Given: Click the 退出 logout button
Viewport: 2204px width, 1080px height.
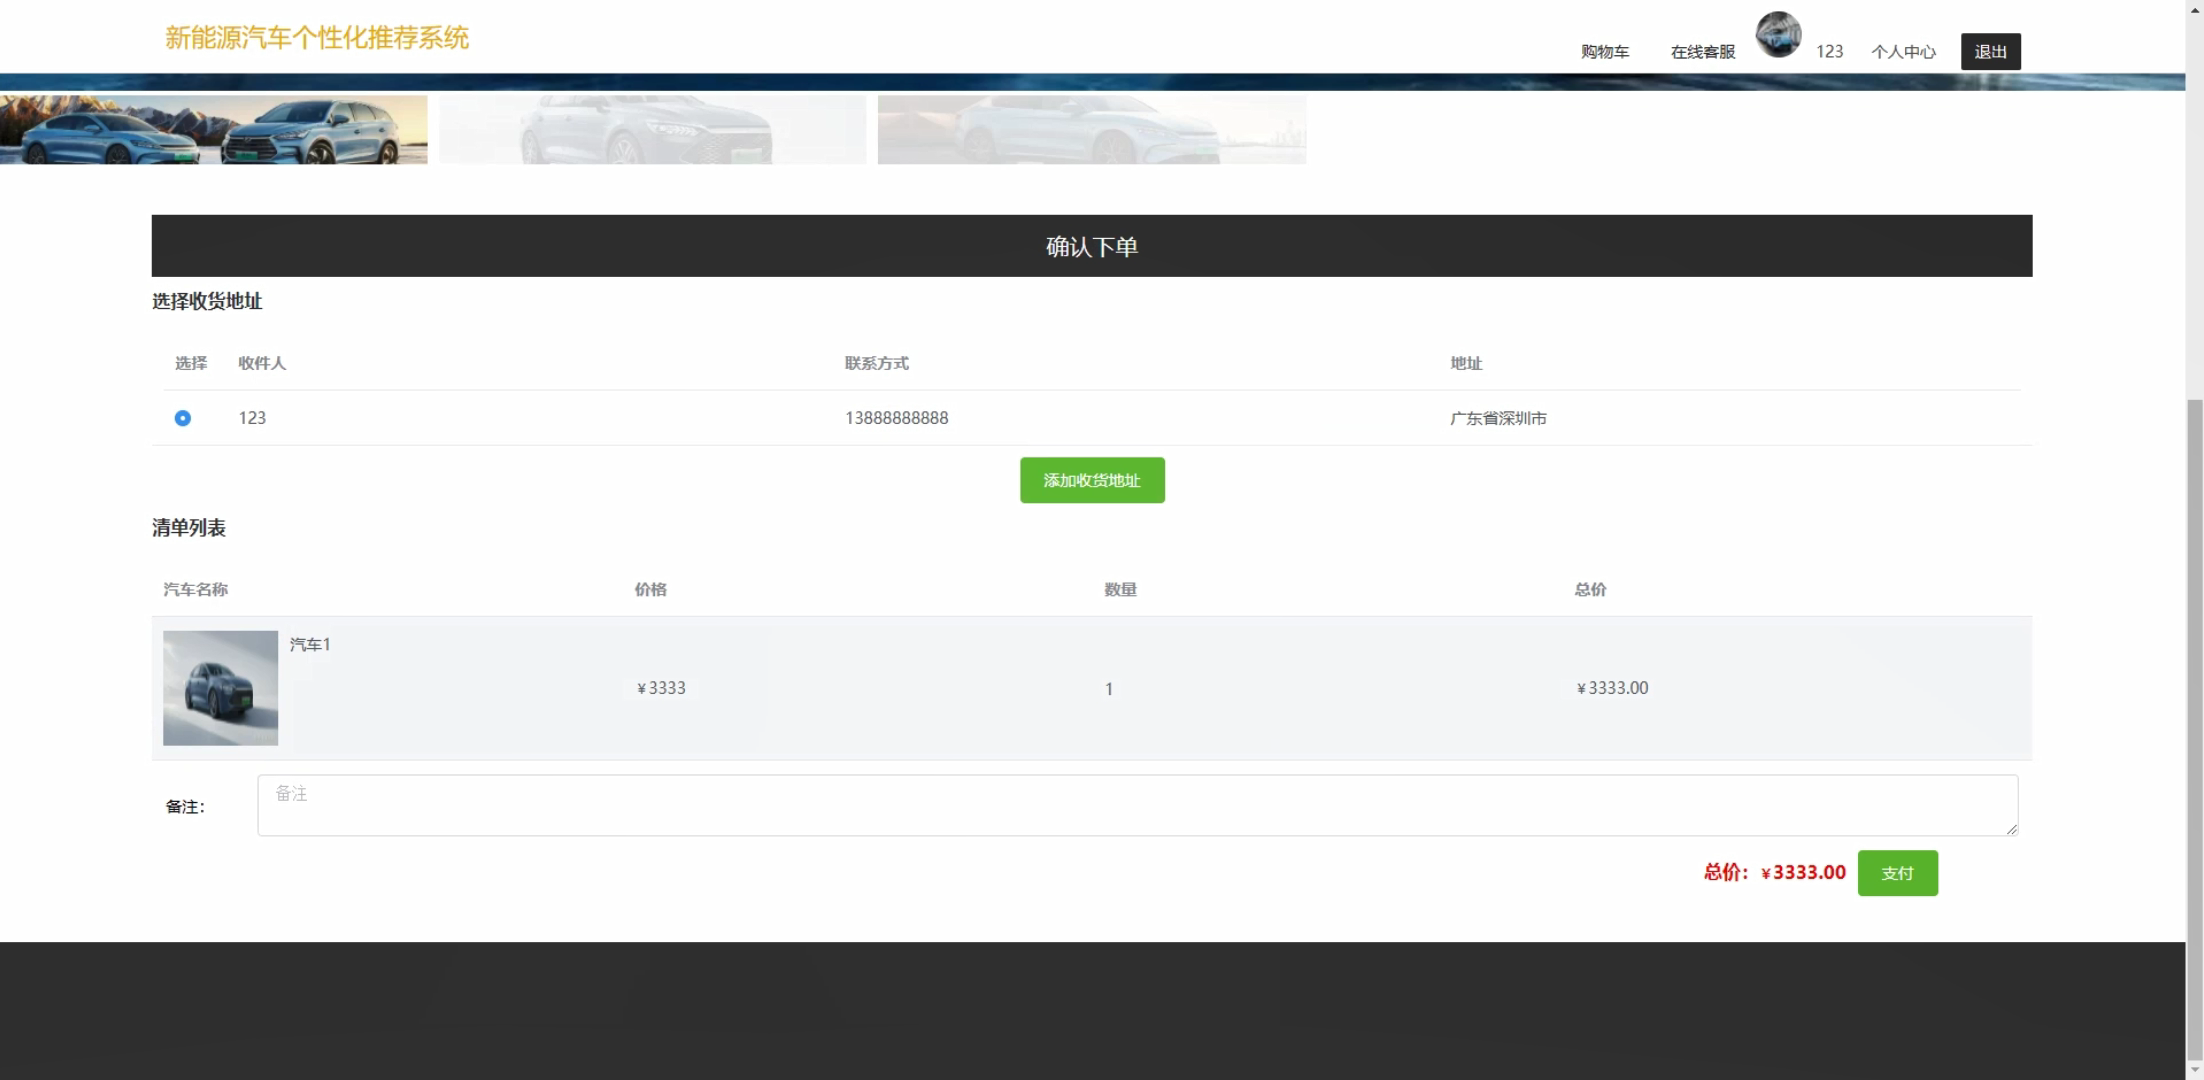Looking at the screenshot, I should tap(1990, 52).
